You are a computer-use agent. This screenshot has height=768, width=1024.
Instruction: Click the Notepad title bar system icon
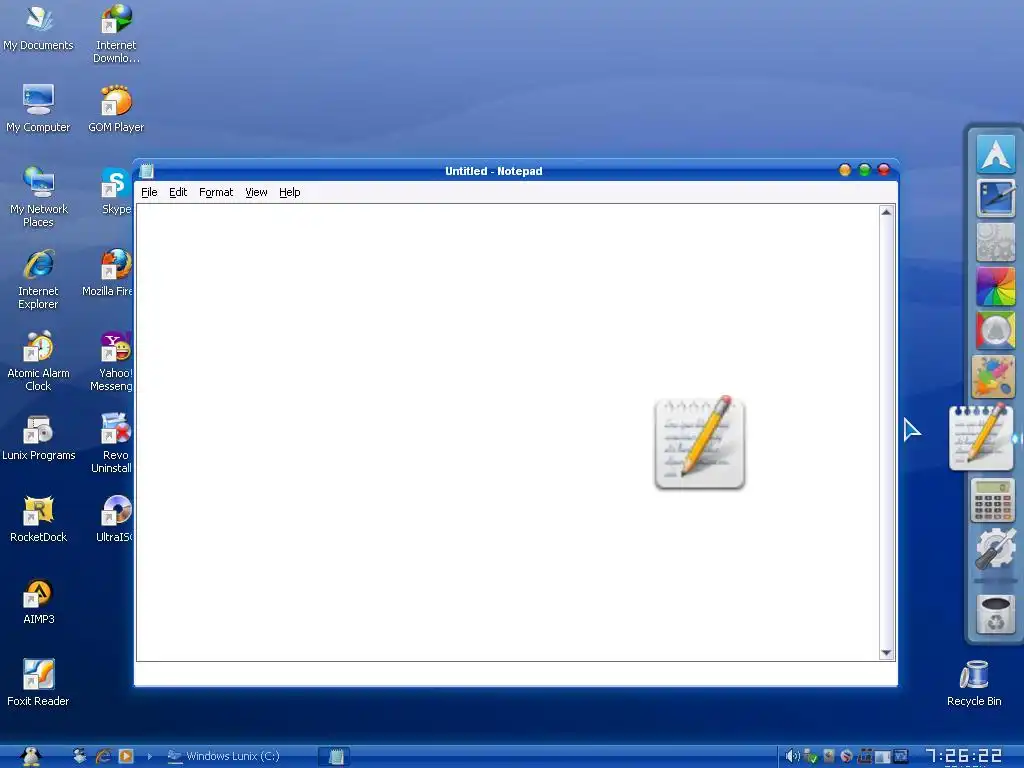[x=147, y=171]
